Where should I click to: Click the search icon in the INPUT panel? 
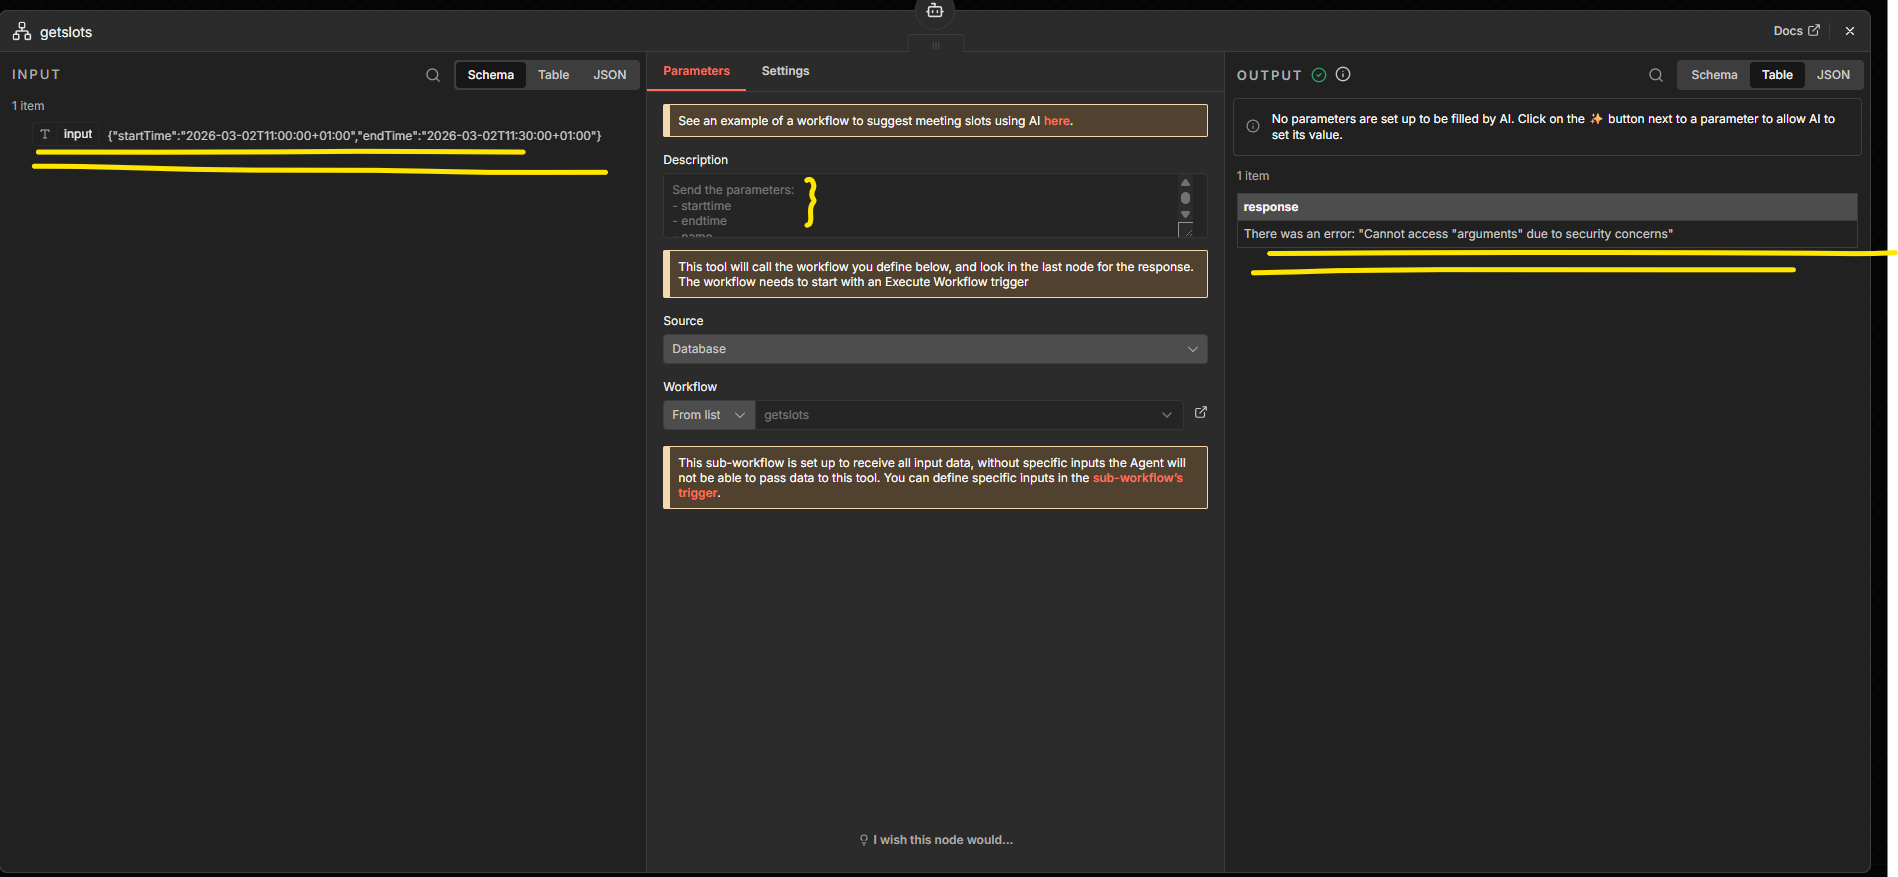[x=432, y=75]
